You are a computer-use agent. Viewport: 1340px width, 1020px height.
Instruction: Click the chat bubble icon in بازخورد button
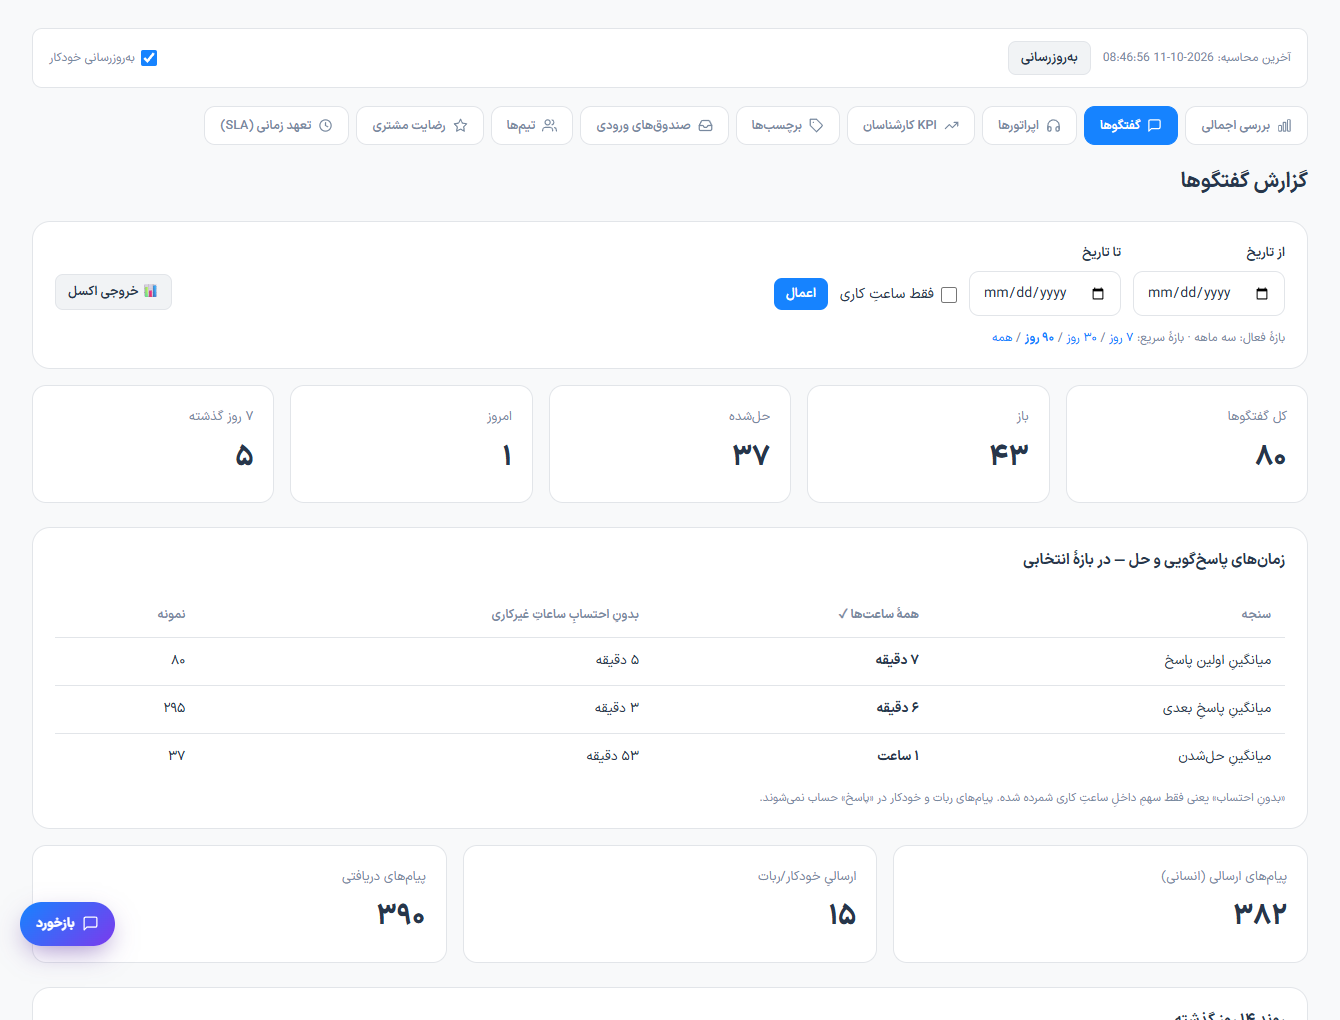[91, 923]
